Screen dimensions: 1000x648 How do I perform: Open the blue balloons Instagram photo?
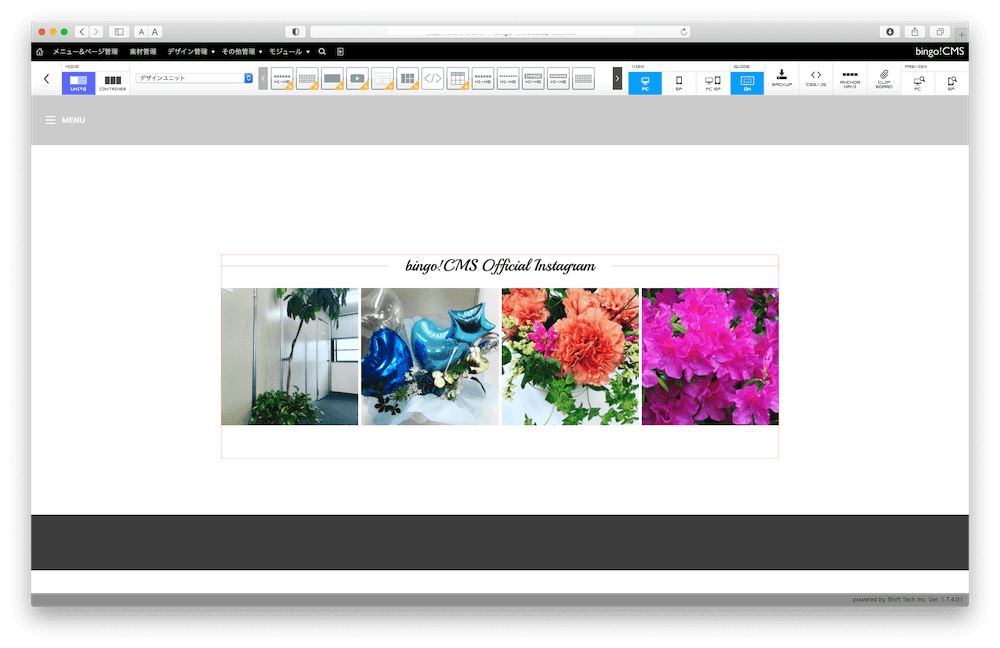(430, 357)
